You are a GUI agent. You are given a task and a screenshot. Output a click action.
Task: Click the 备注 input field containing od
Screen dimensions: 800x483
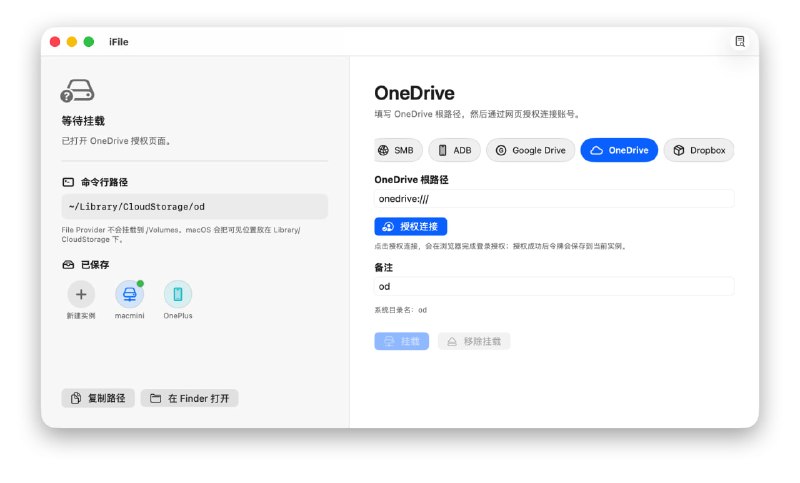tap(554, 287)
